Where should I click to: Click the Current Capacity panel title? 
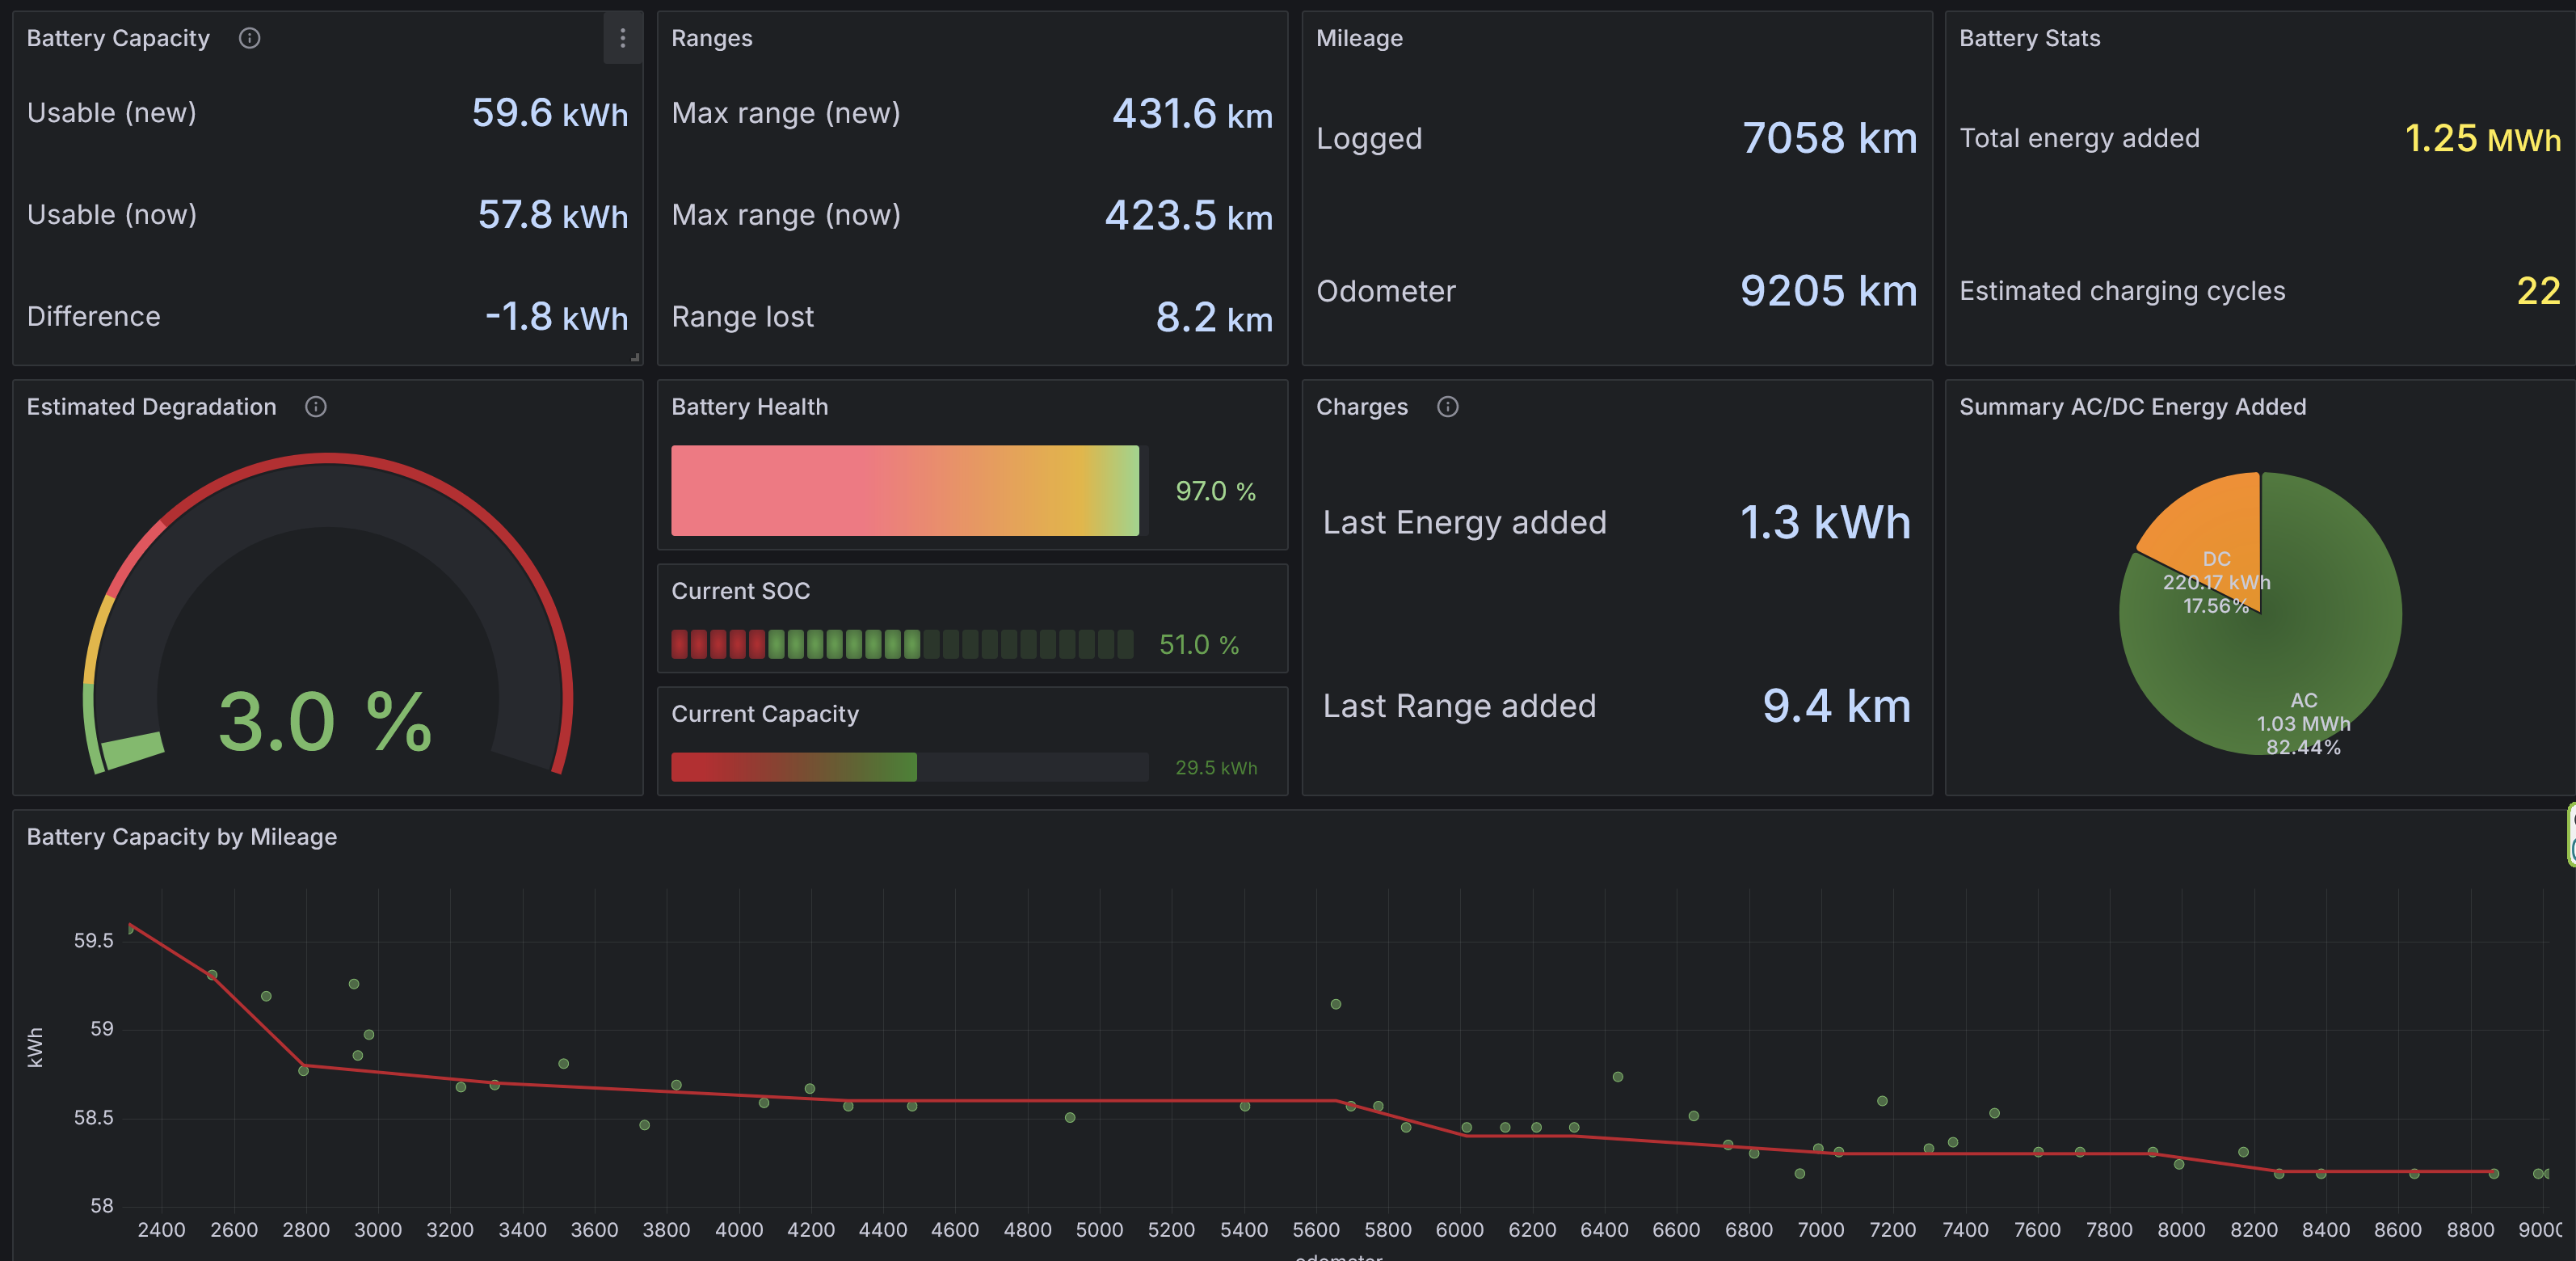pos(765,714)
